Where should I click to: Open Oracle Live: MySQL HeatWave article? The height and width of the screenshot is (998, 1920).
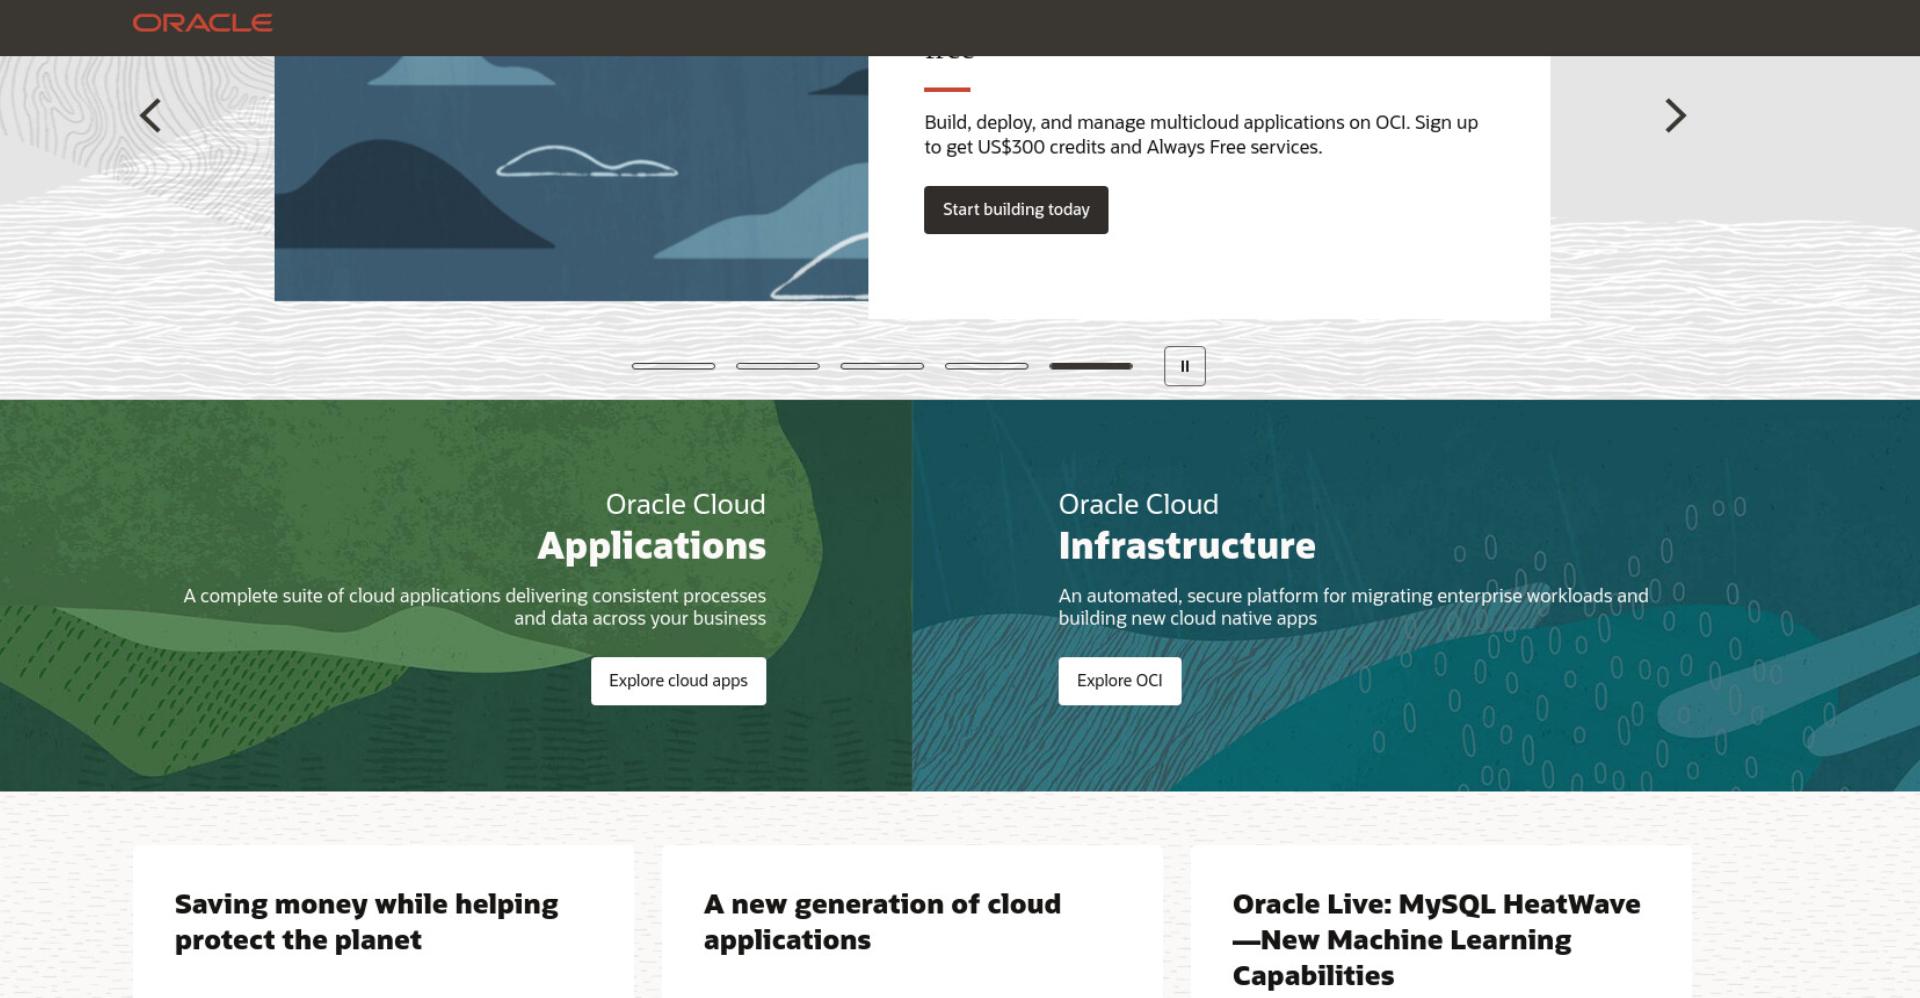pyautogui.click(x=1436, y=939)
